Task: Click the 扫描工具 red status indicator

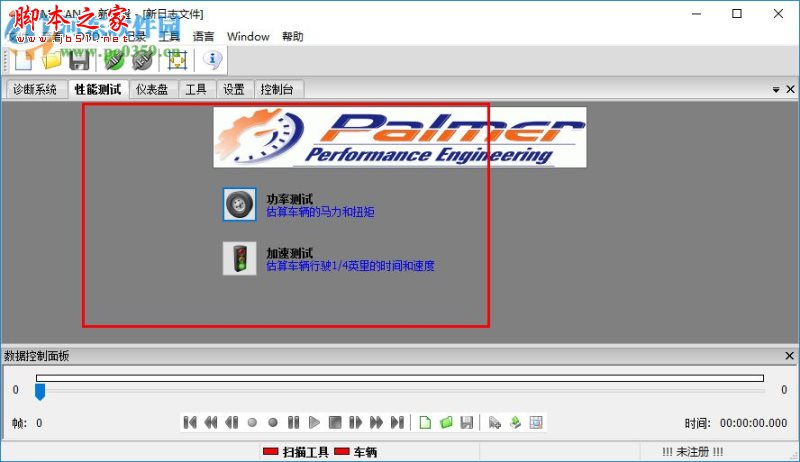Action: point(270,451)
